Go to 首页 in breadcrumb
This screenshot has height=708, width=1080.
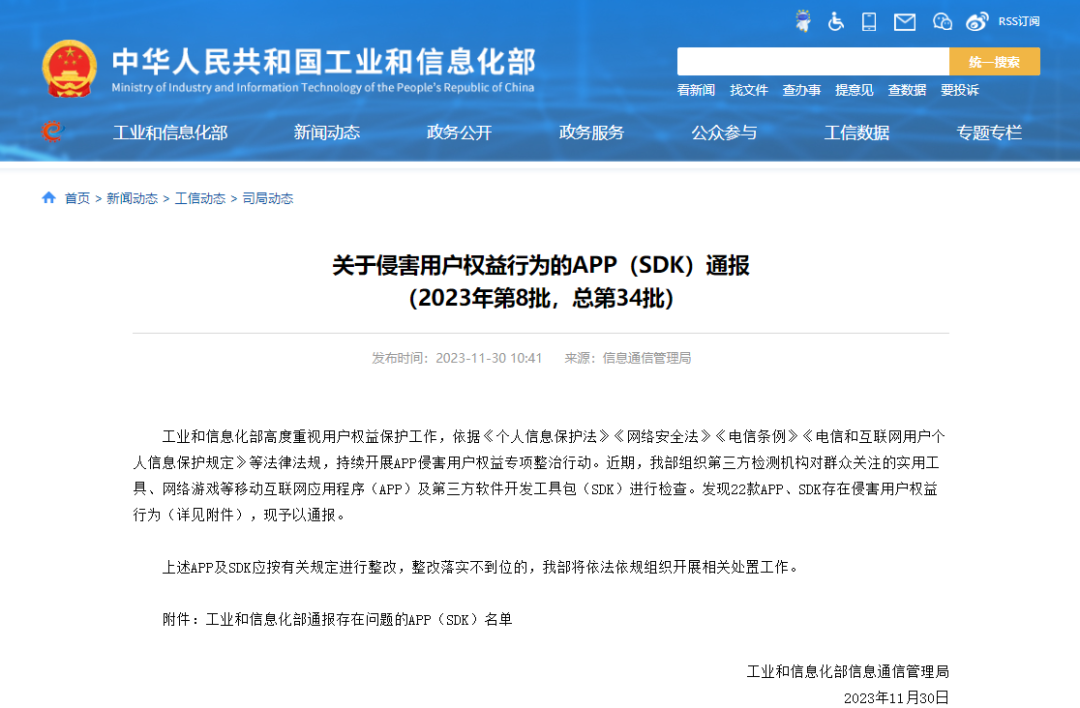77,198
